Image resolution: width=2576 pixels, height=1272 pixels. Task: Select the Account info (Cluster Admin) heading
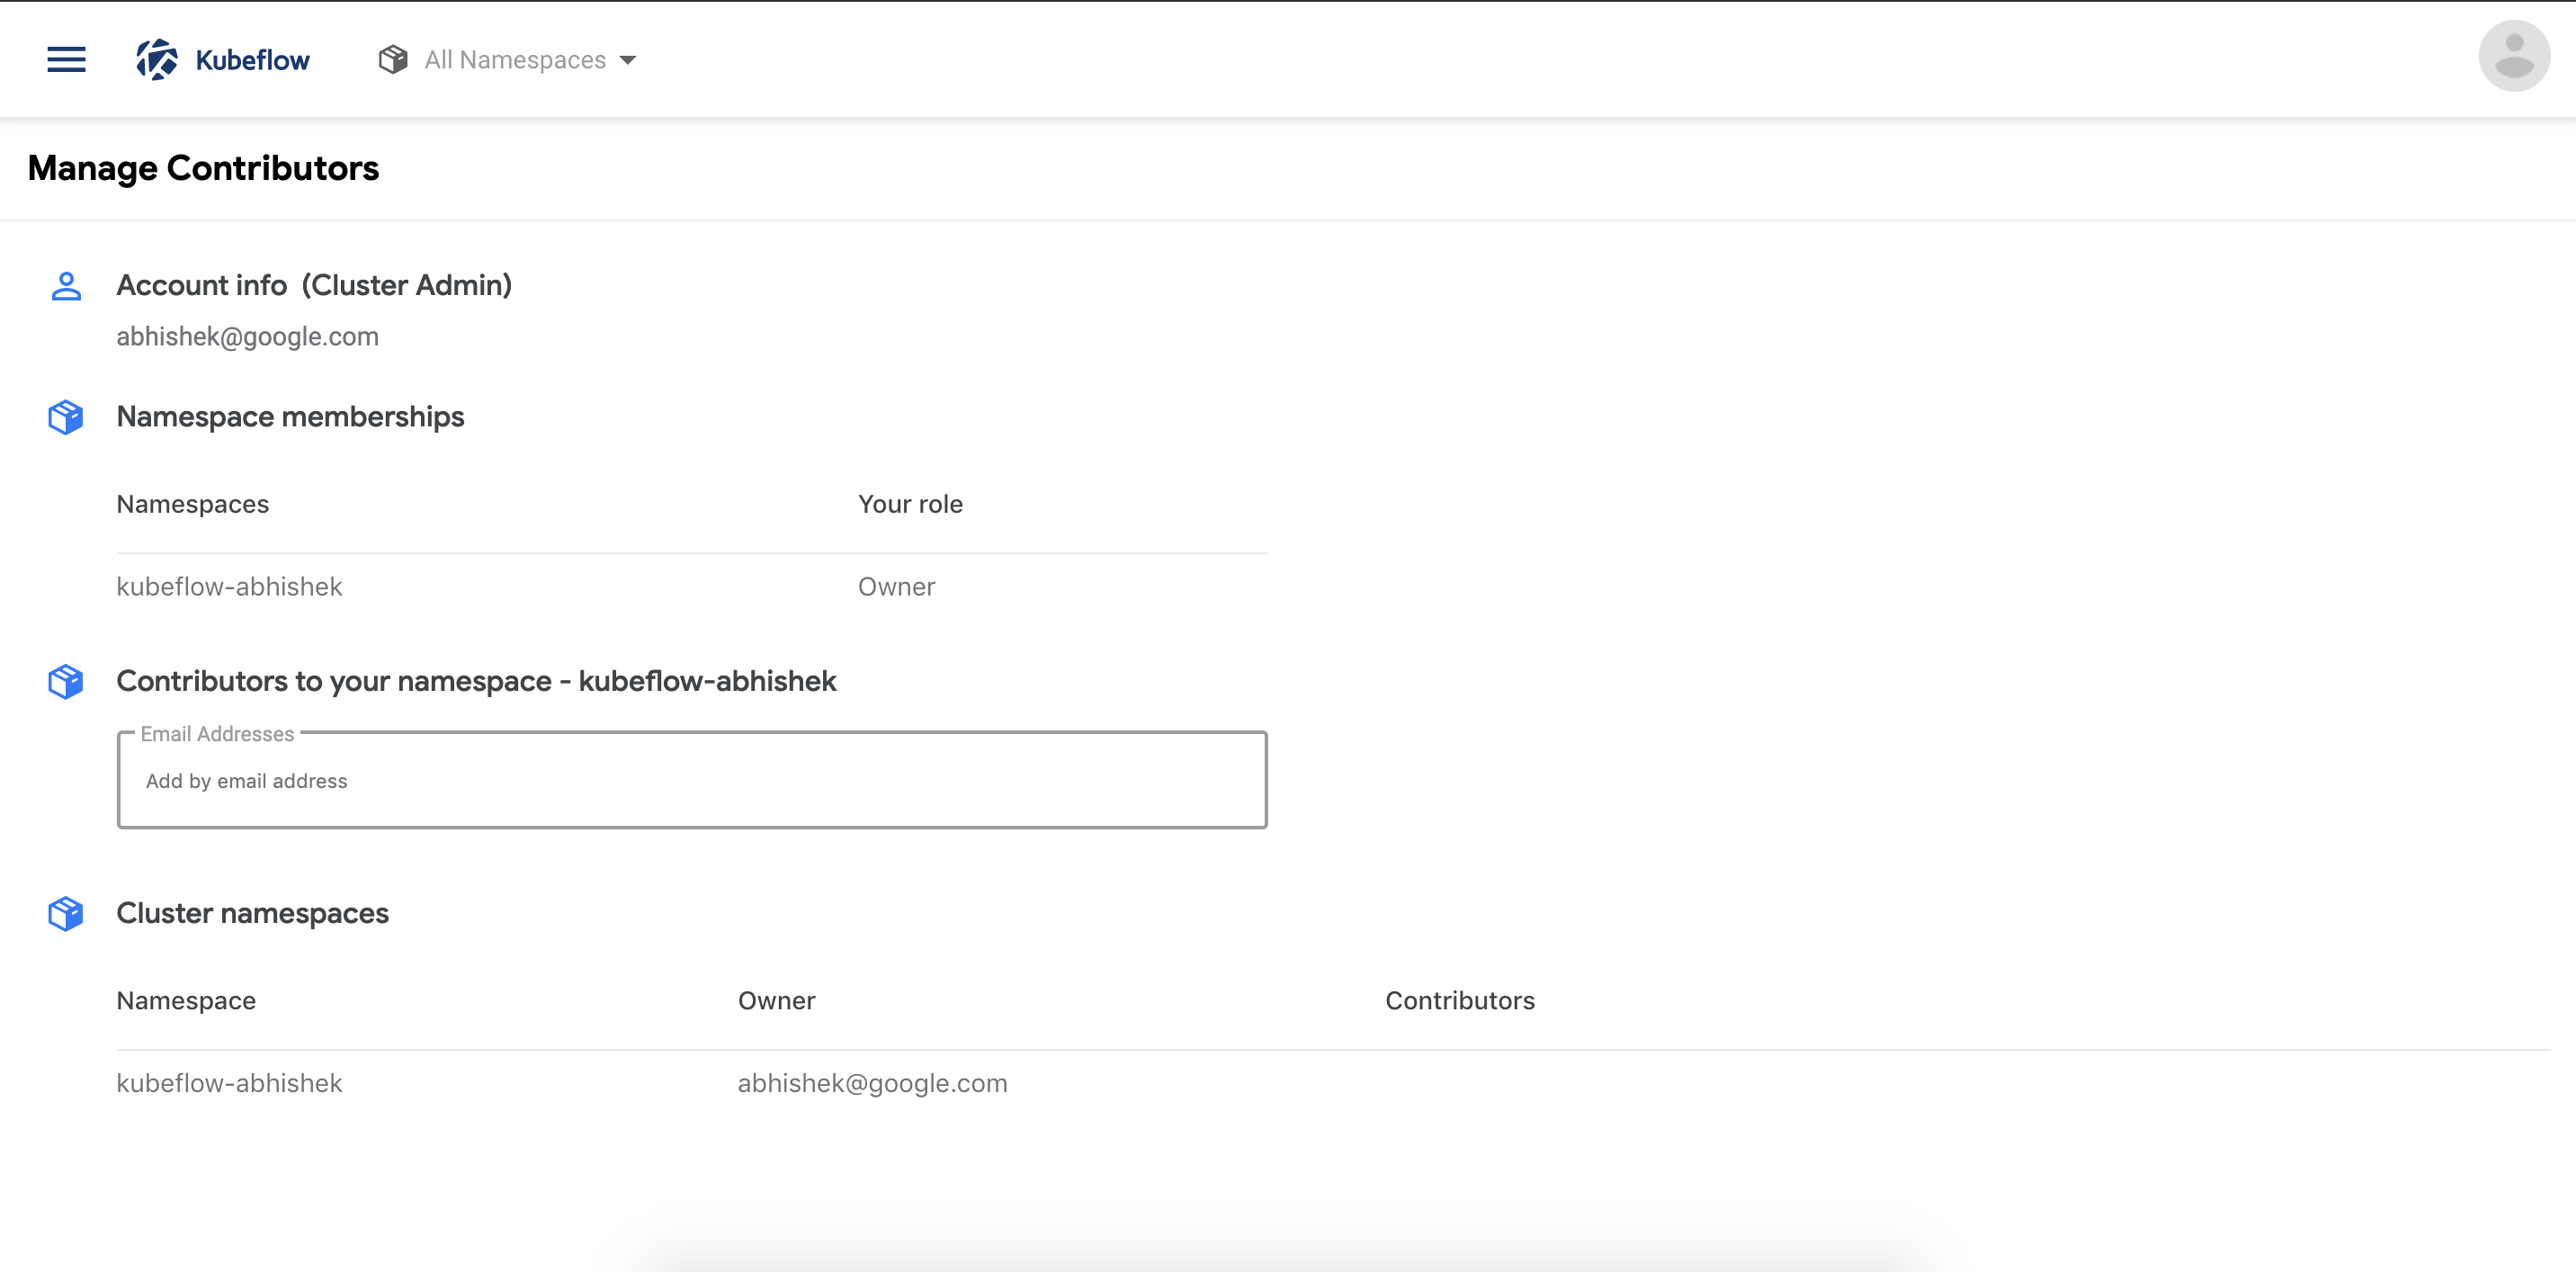click(314, 285)
